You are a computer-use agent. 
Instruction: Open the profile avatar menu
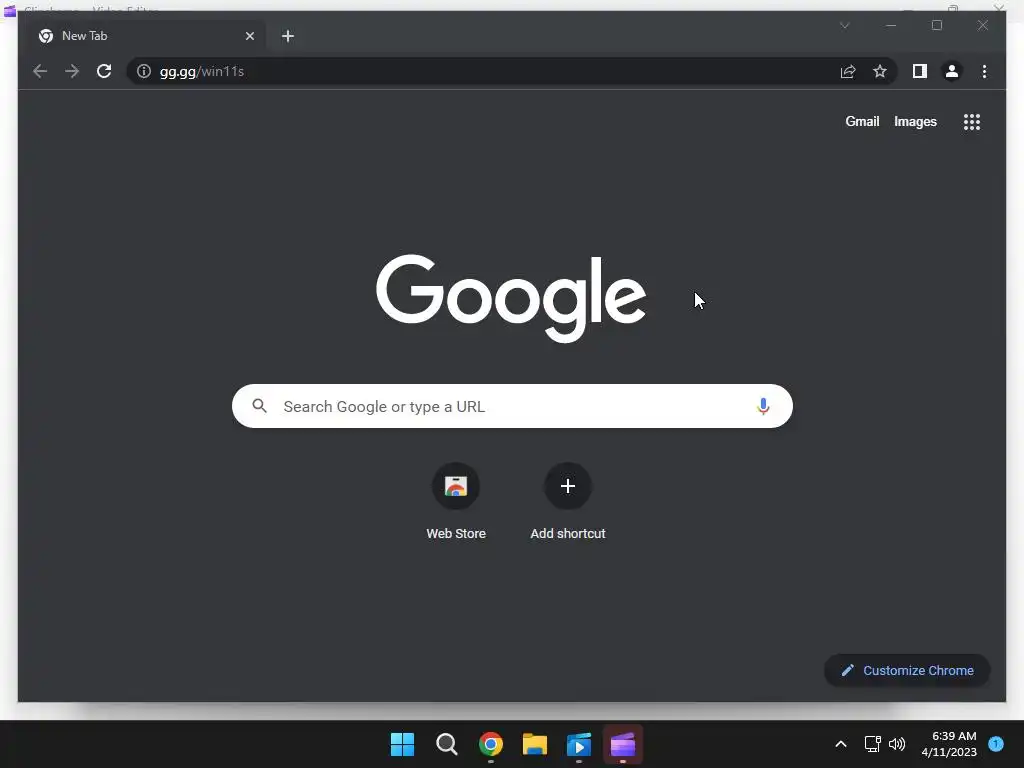click(952, 71)
